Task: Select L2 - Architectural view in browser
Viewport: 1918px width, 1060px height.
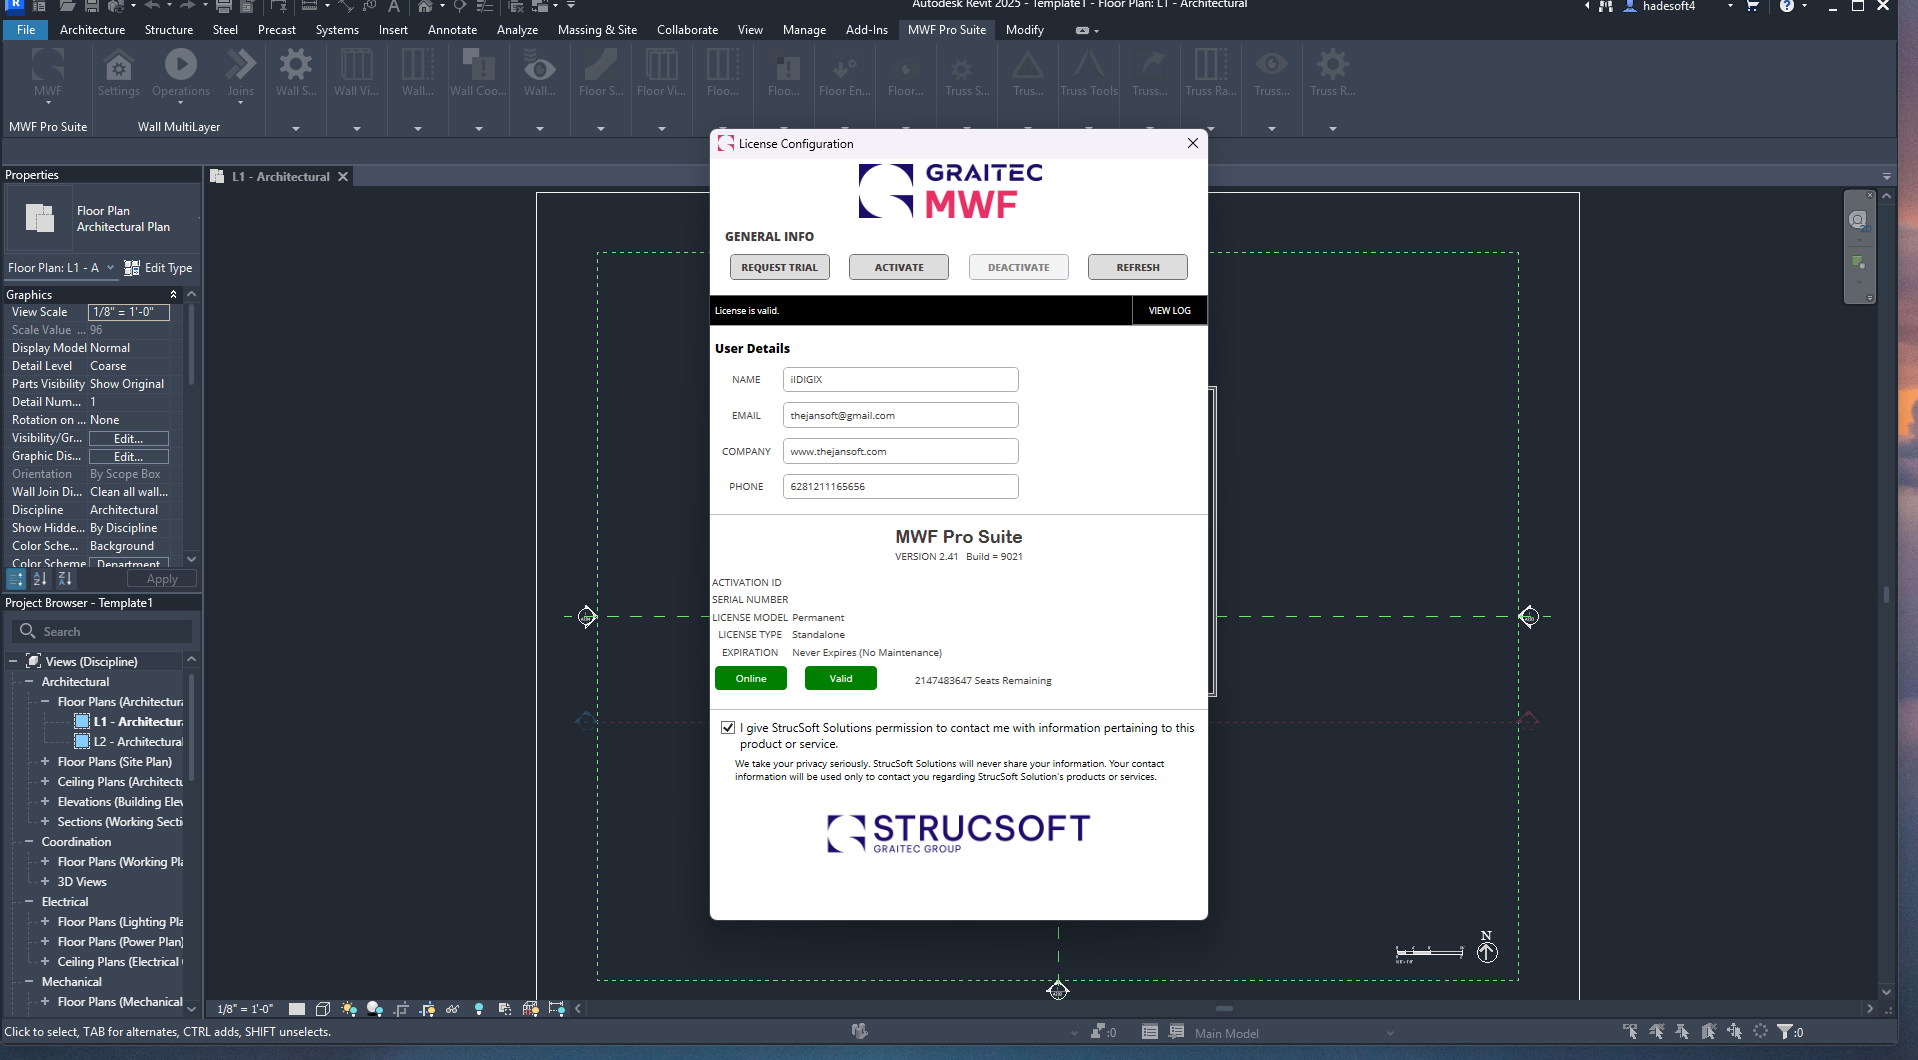Action: (137, 742)
